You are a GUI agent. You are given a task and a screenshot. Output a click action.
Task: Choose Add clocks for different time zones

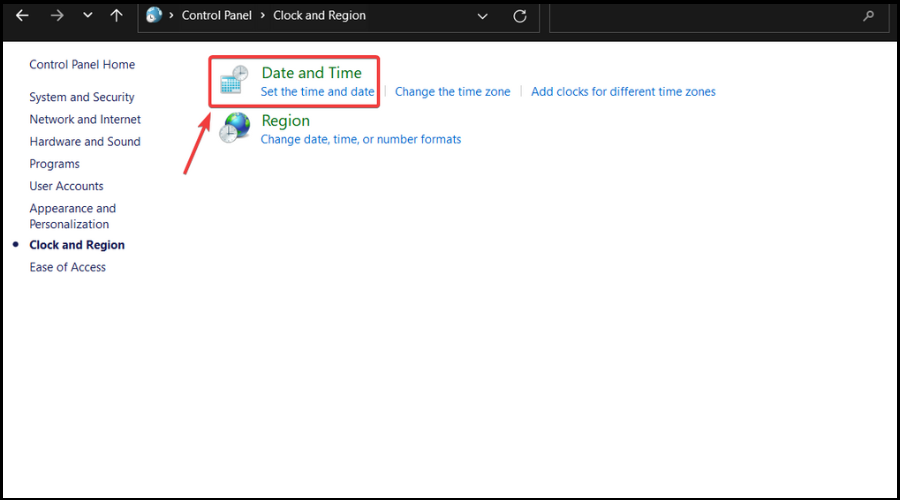[623, 92]
